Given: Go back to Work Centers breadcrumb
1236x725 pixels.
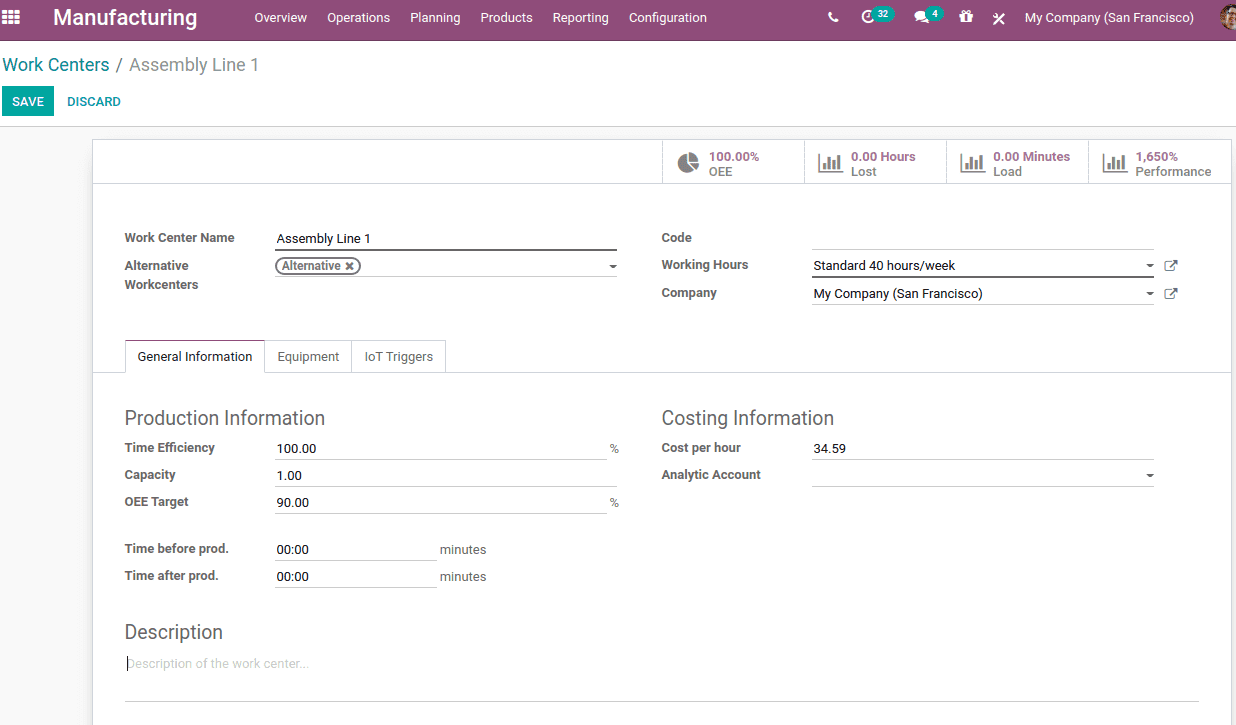Looking at the screenshot, I should [x=56, y=65].
